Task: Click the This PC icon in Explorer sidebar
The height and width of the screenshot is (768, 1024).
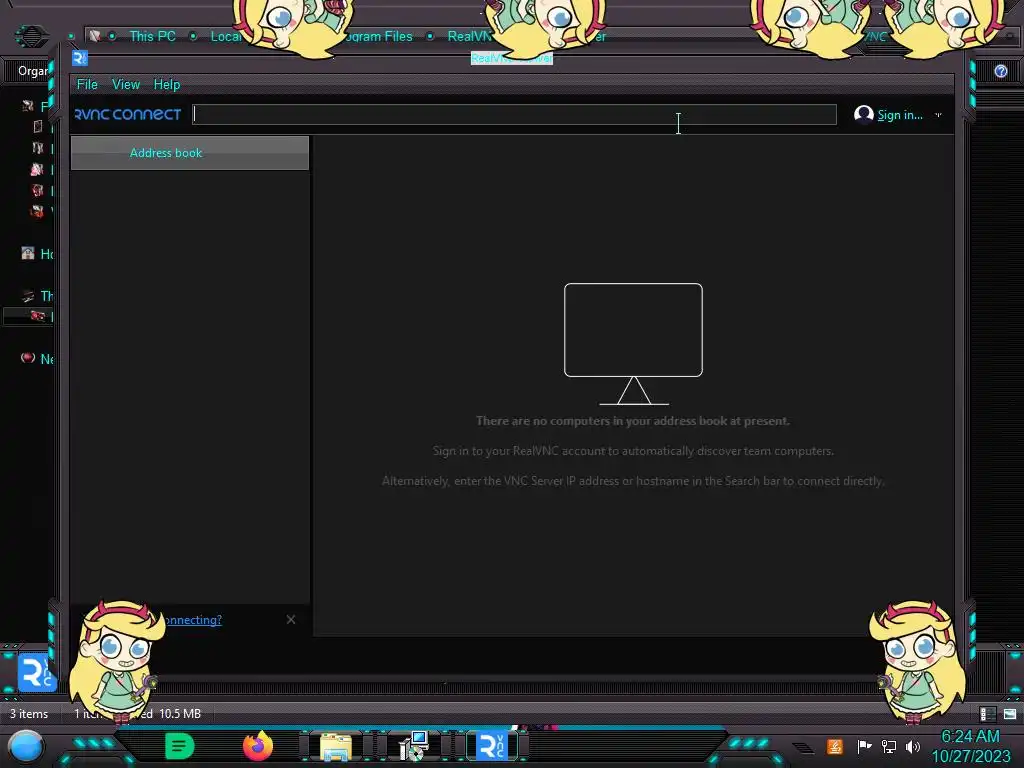Action: (x=27, y=296)
